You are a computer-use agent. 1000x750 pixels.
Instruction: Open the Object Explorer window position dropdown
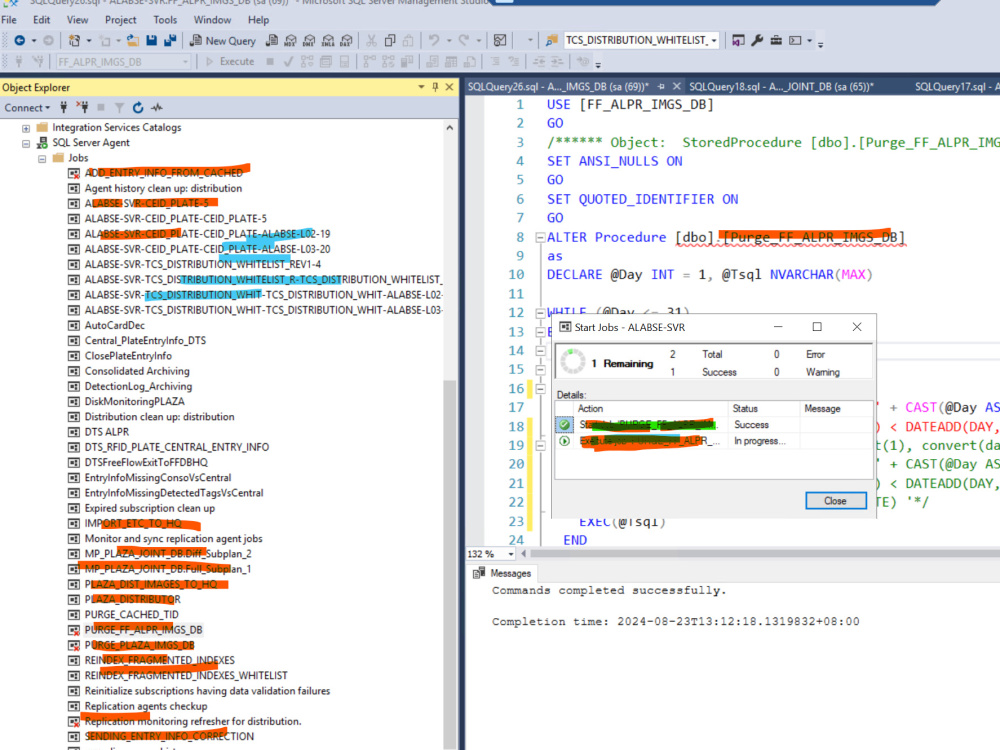[x=421, y=87]
